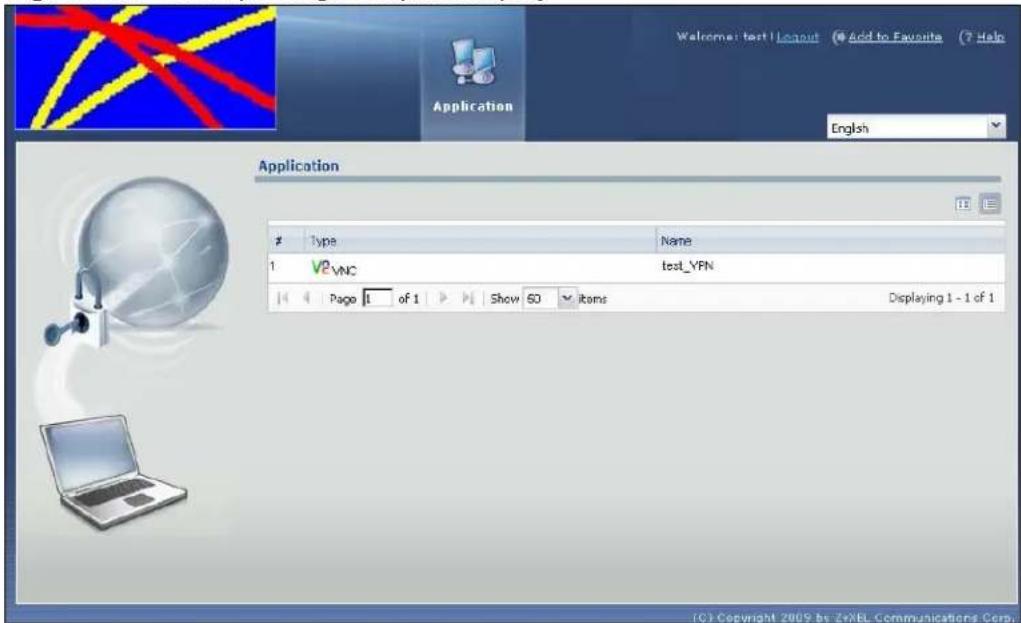Switch to list view
The width and height of the screenshot is (1021, 623).
(x=990, y=204)
